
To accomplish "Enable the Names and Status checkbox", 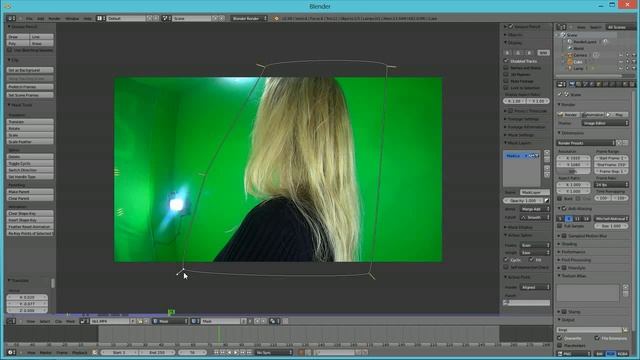I will [506, 68].
